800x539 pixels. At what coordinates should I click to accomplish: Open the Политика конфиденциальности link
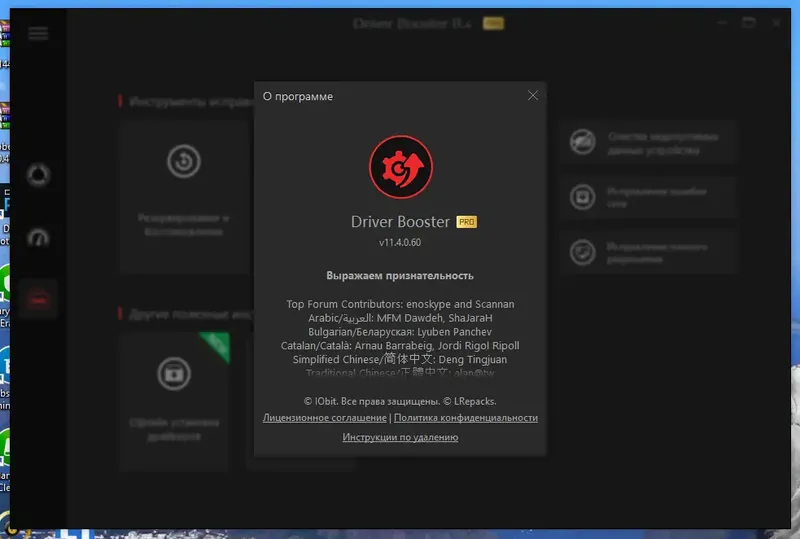[466, 418]
